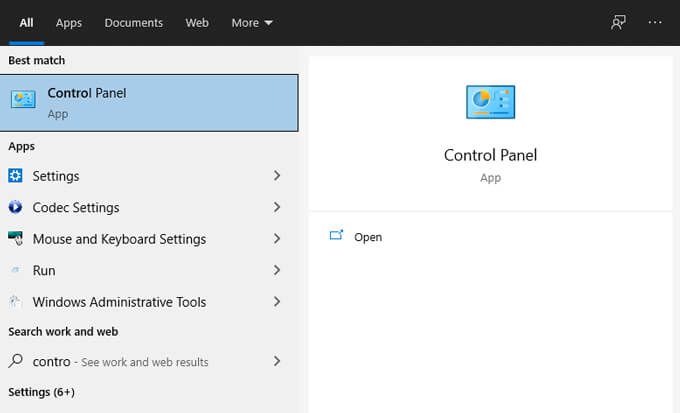Click the large Control Panel icon in preview pane
The height and width of the screenshot is (413, 680).
[490, 102]
